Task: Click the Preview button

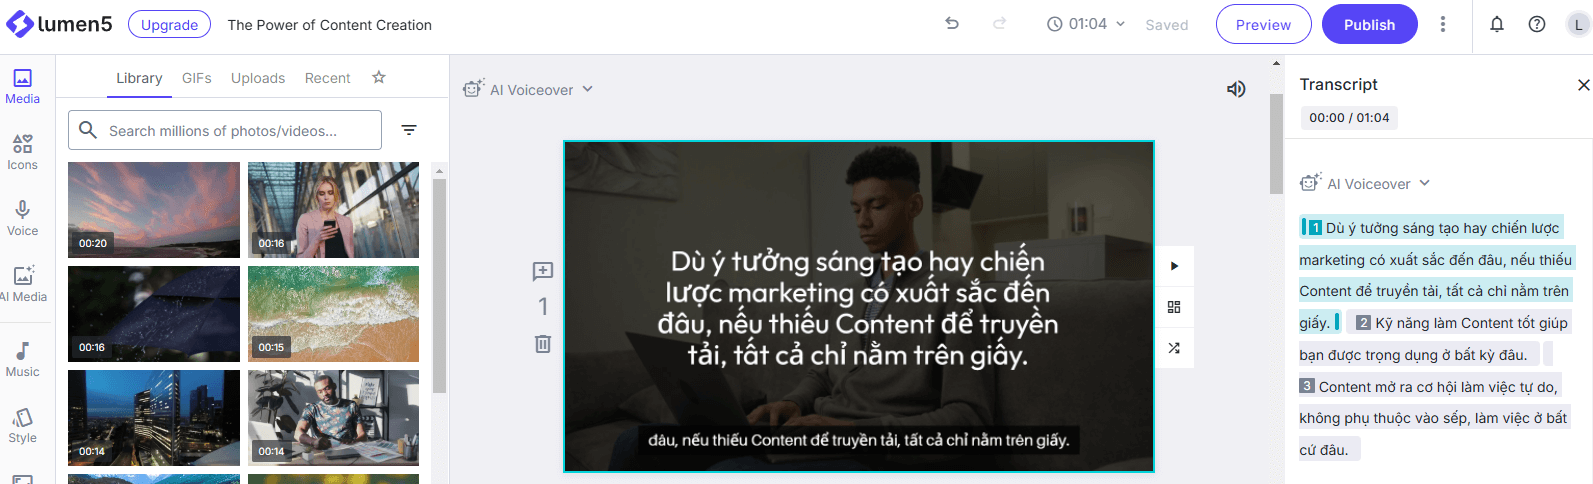Action: click(x=1262, y=25)
